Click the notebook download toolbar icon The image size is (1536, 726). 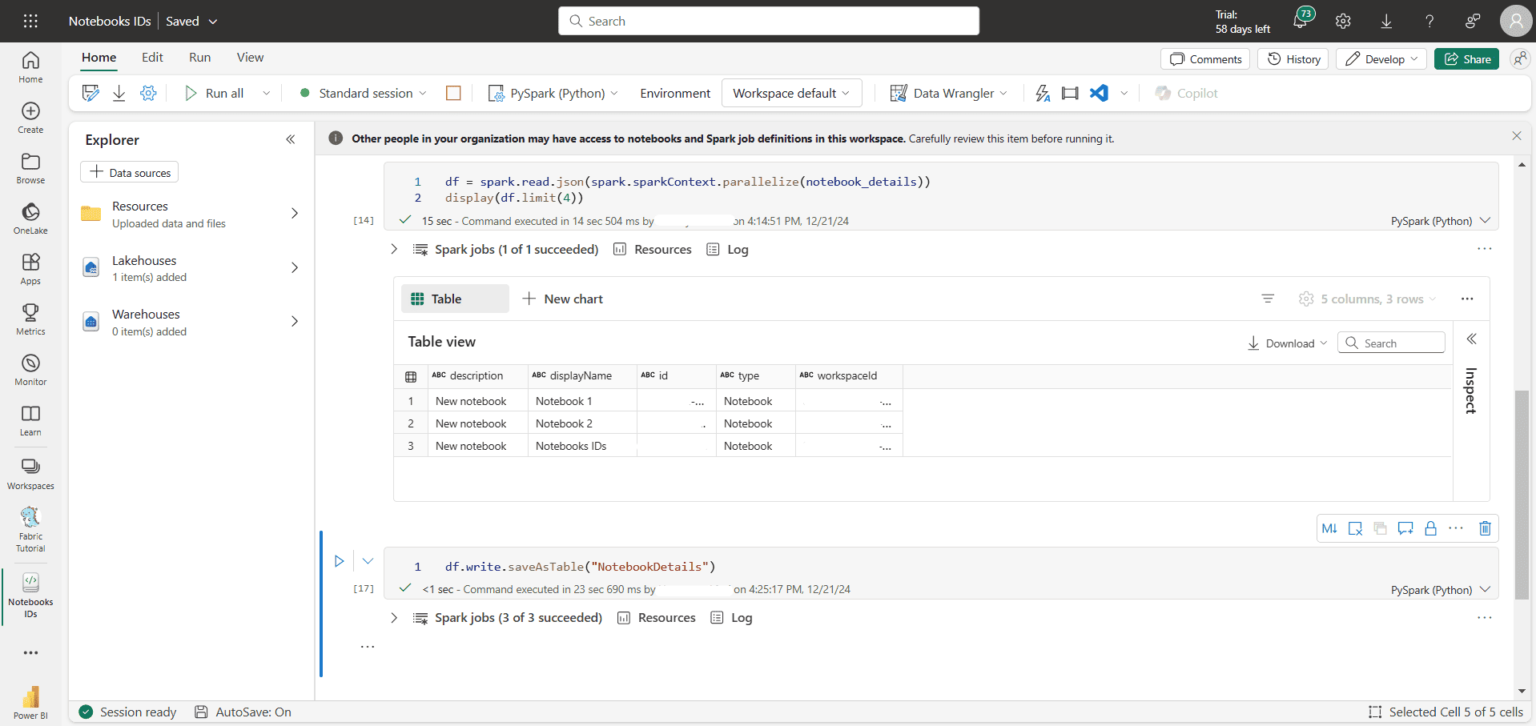[119, 93]
